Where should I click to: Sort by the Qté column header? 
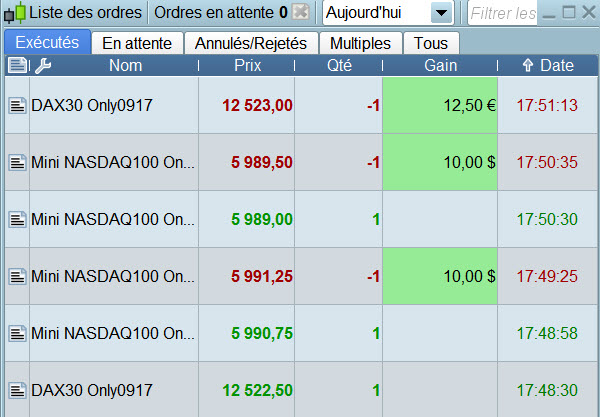339,65
